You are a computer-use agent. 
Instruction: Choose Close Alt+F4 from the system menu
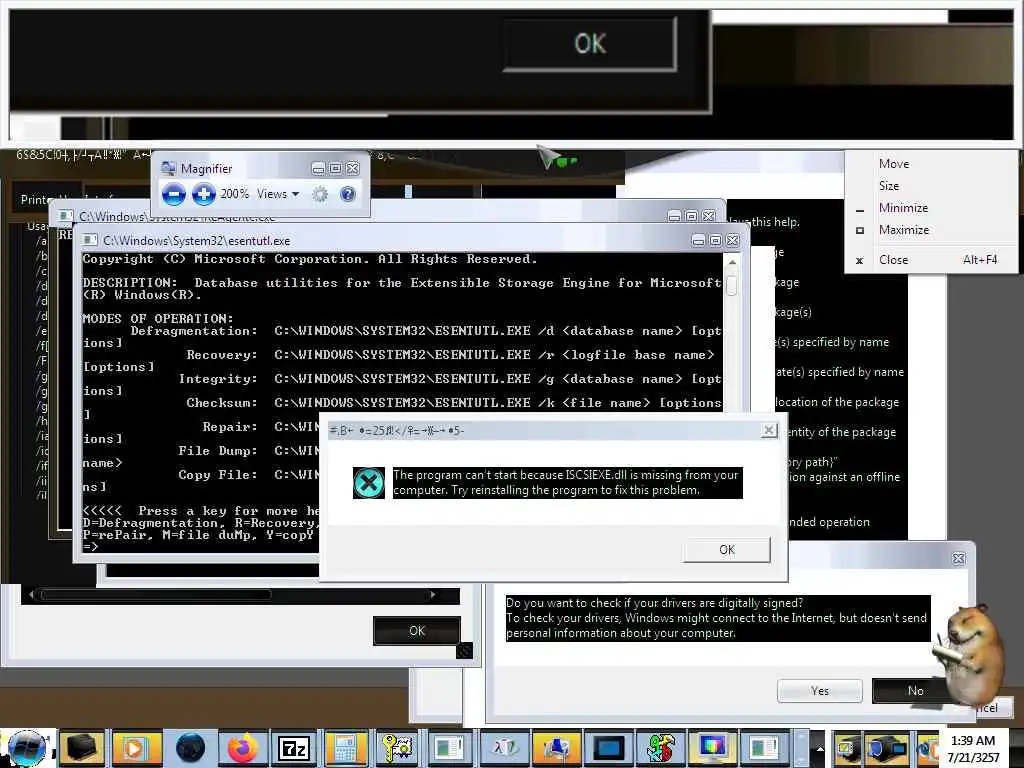point(931,260)
